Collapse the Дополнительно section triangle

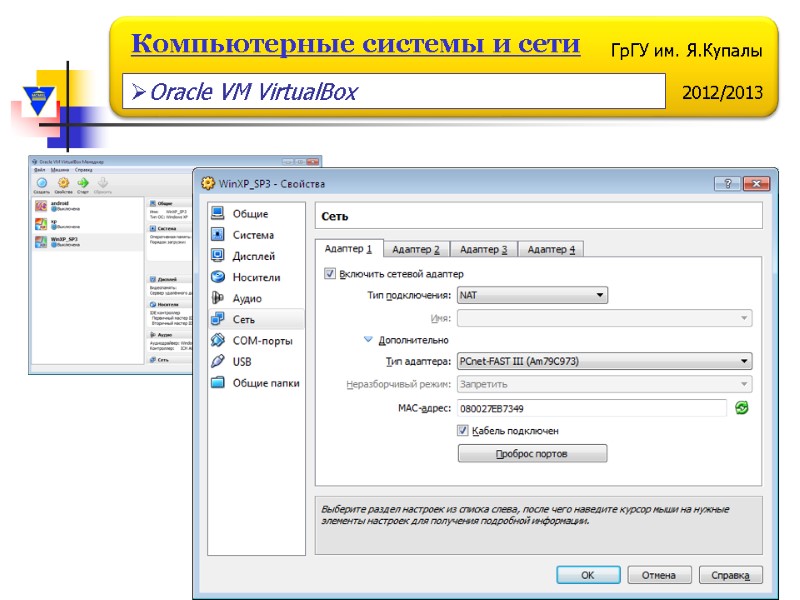coord(368,339)
